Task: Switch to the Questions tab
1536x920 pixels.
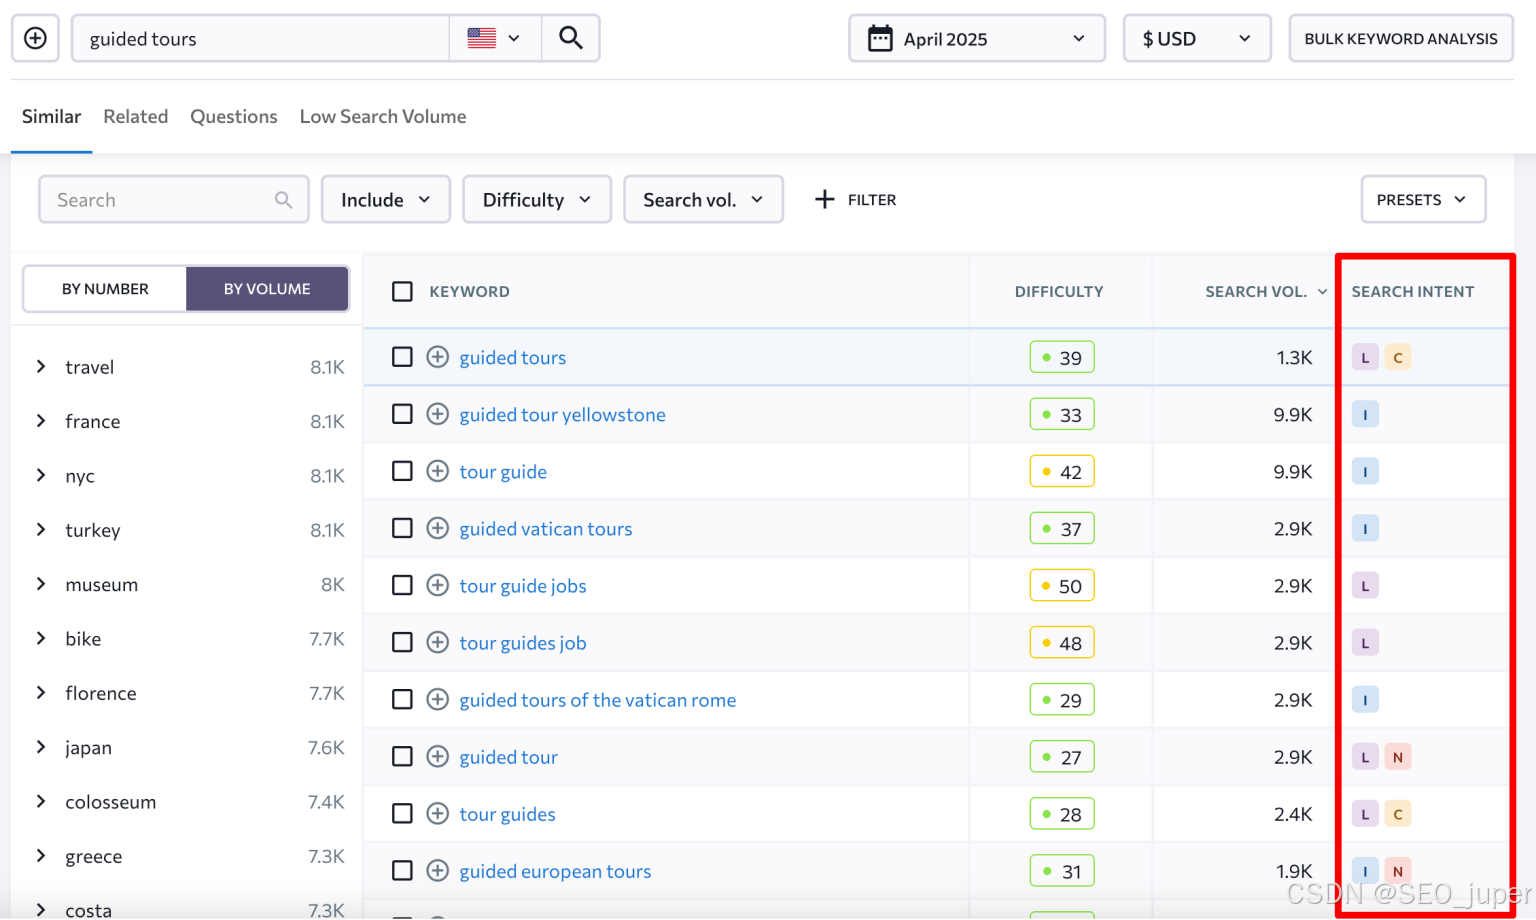Action: coord(234,116)
